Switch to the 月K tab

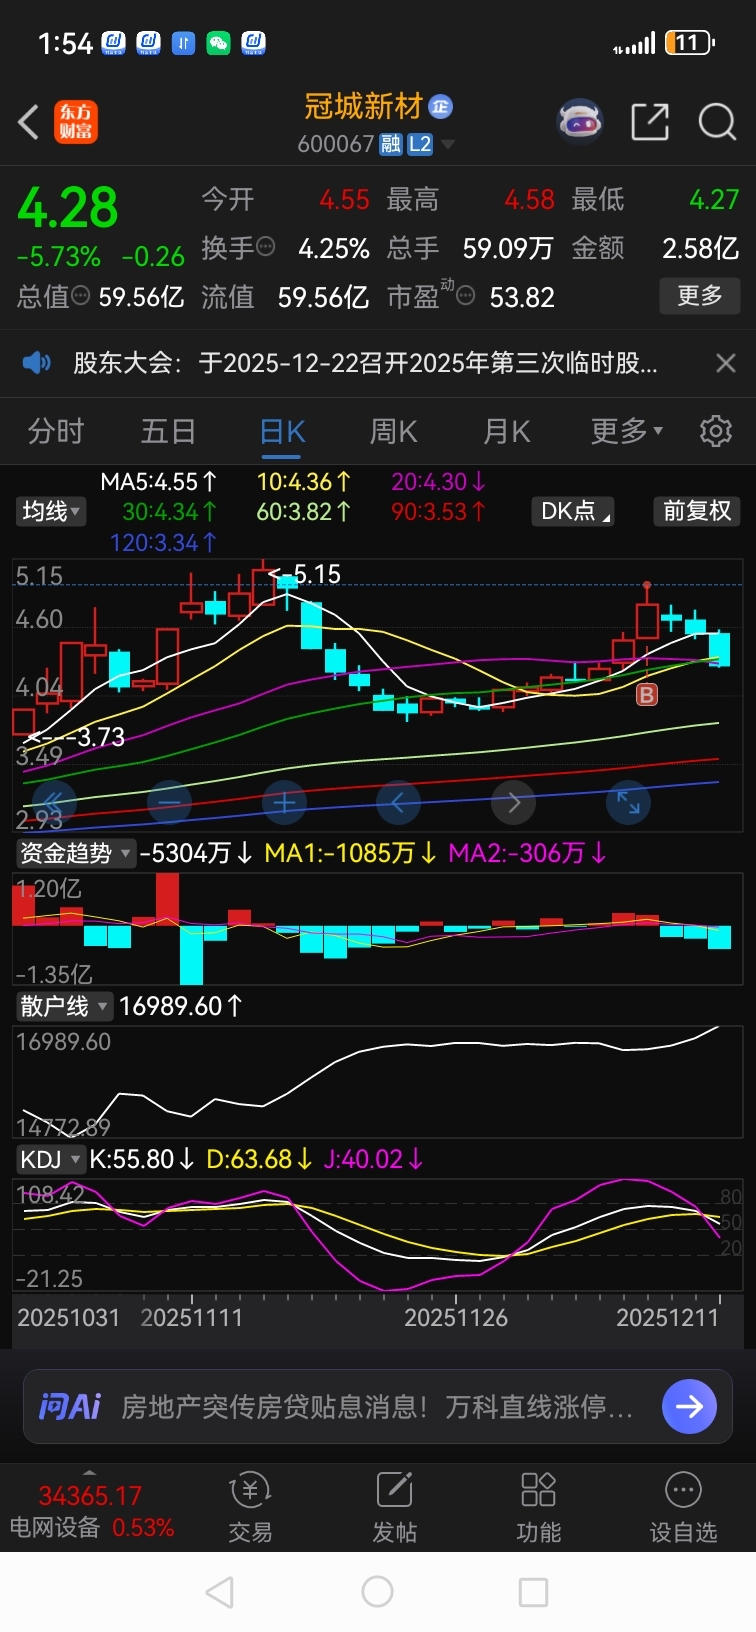coord(507,431)
